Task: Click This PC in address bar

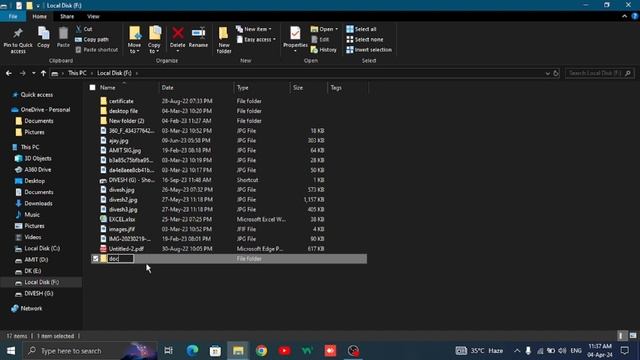Action: pos(77,73)
